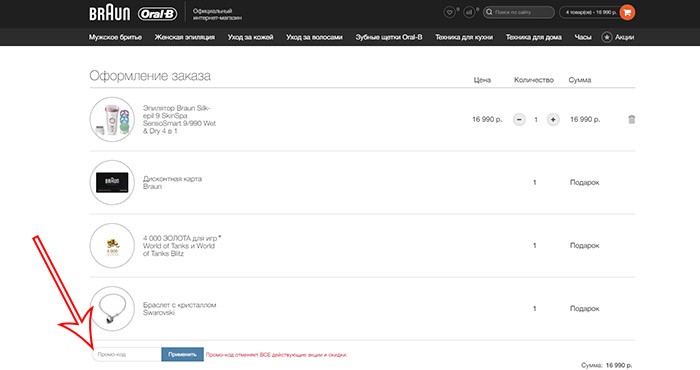Open Техника для кухни menu
The height and width of the screenshot is (370, 700).
click(x=464, y=37)
